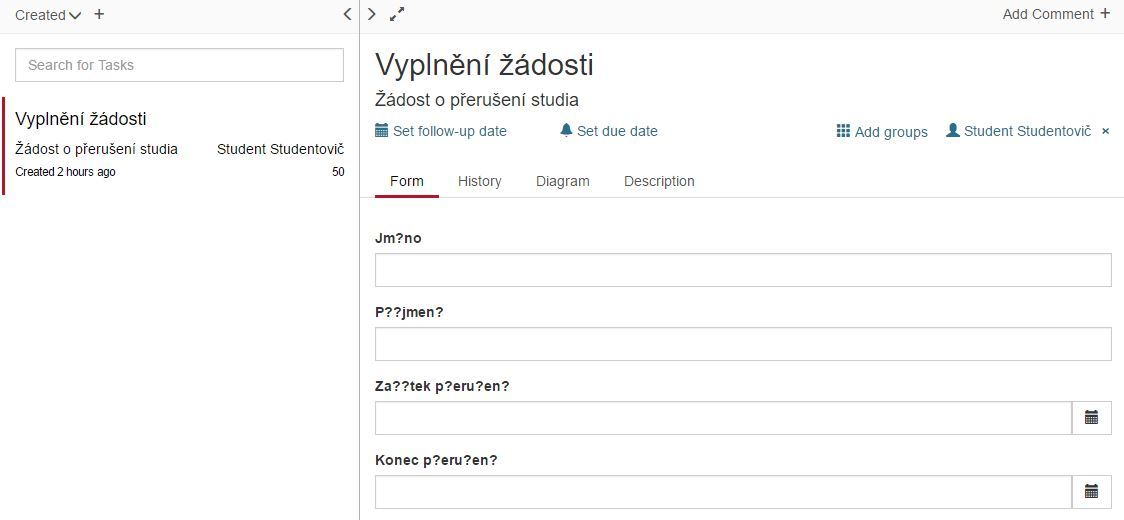Click the Za??tek p?eru?en? date field
Viewport: 1124px width, 520px height.
point(723,418)
